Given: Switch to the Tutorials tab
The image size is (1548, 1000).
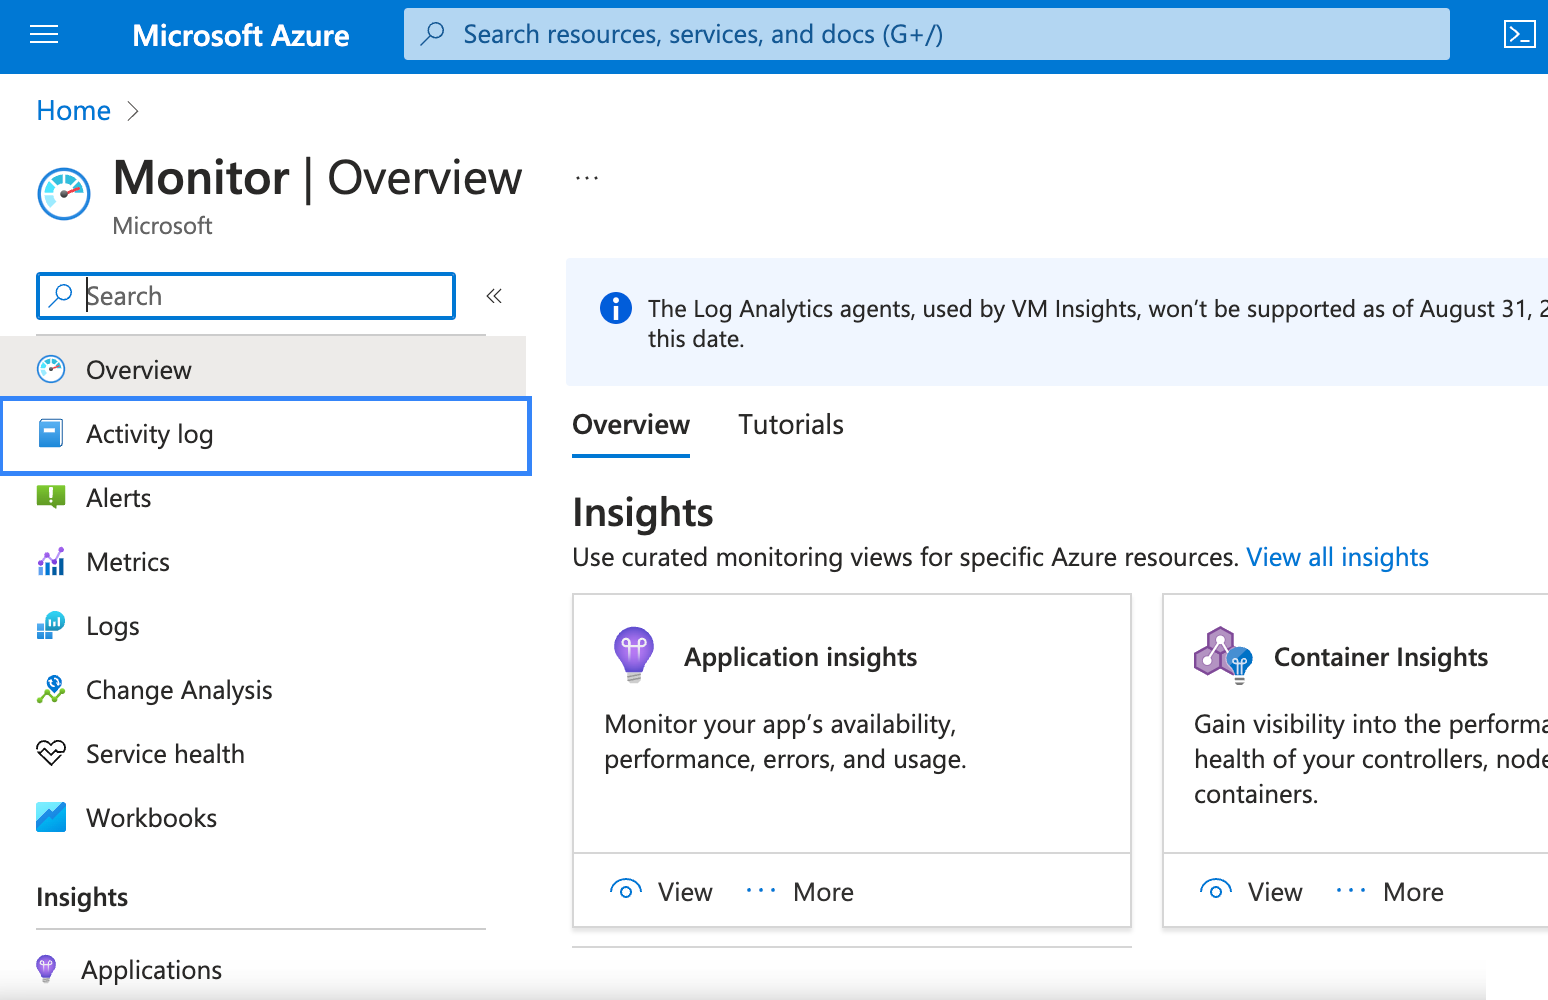Looking at the screenshot, I should [x=791, y=425].
